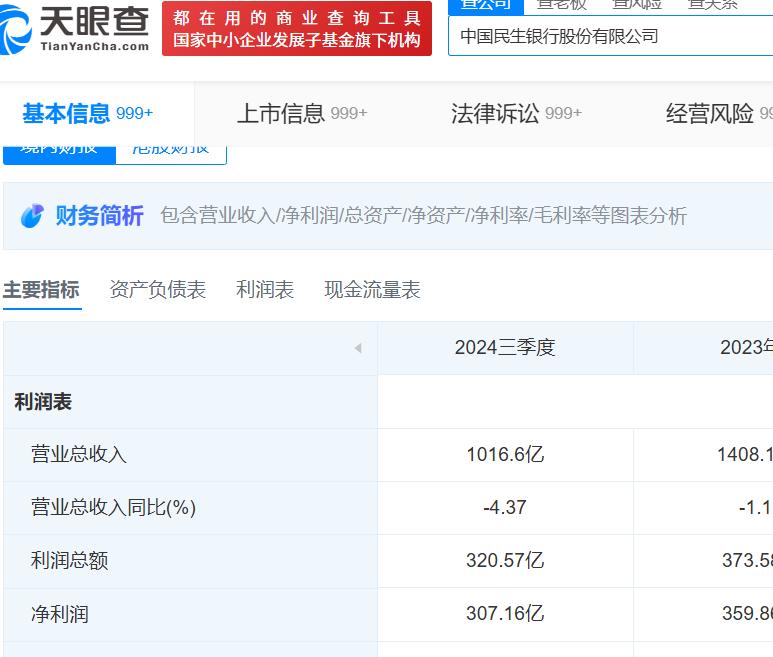The height and width of the screenshot is (657, 773).
Task: Click the 利润总额 row label
Action: click(70, 560)
